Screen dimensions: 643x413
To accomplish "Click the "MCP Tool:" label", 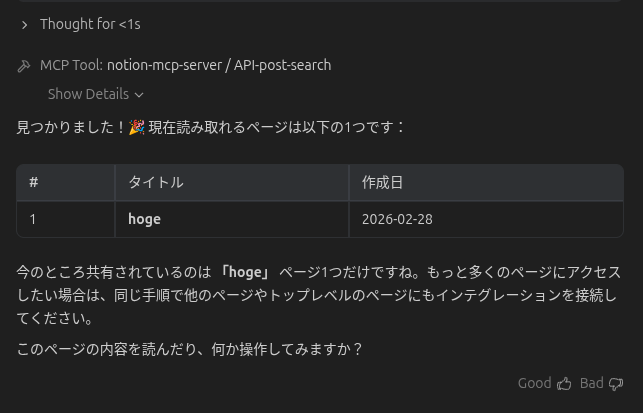I will coord(71,65).
